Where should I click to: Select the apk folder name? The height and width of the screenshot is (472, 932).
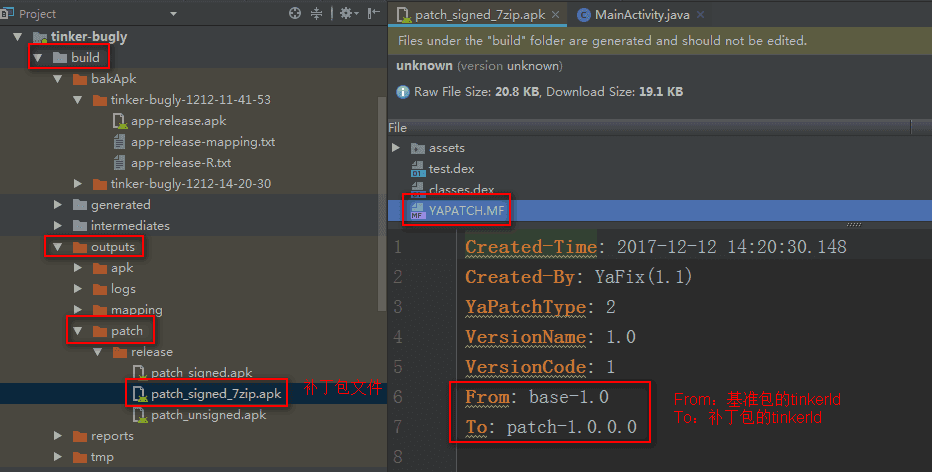click(x=122, y=268)
